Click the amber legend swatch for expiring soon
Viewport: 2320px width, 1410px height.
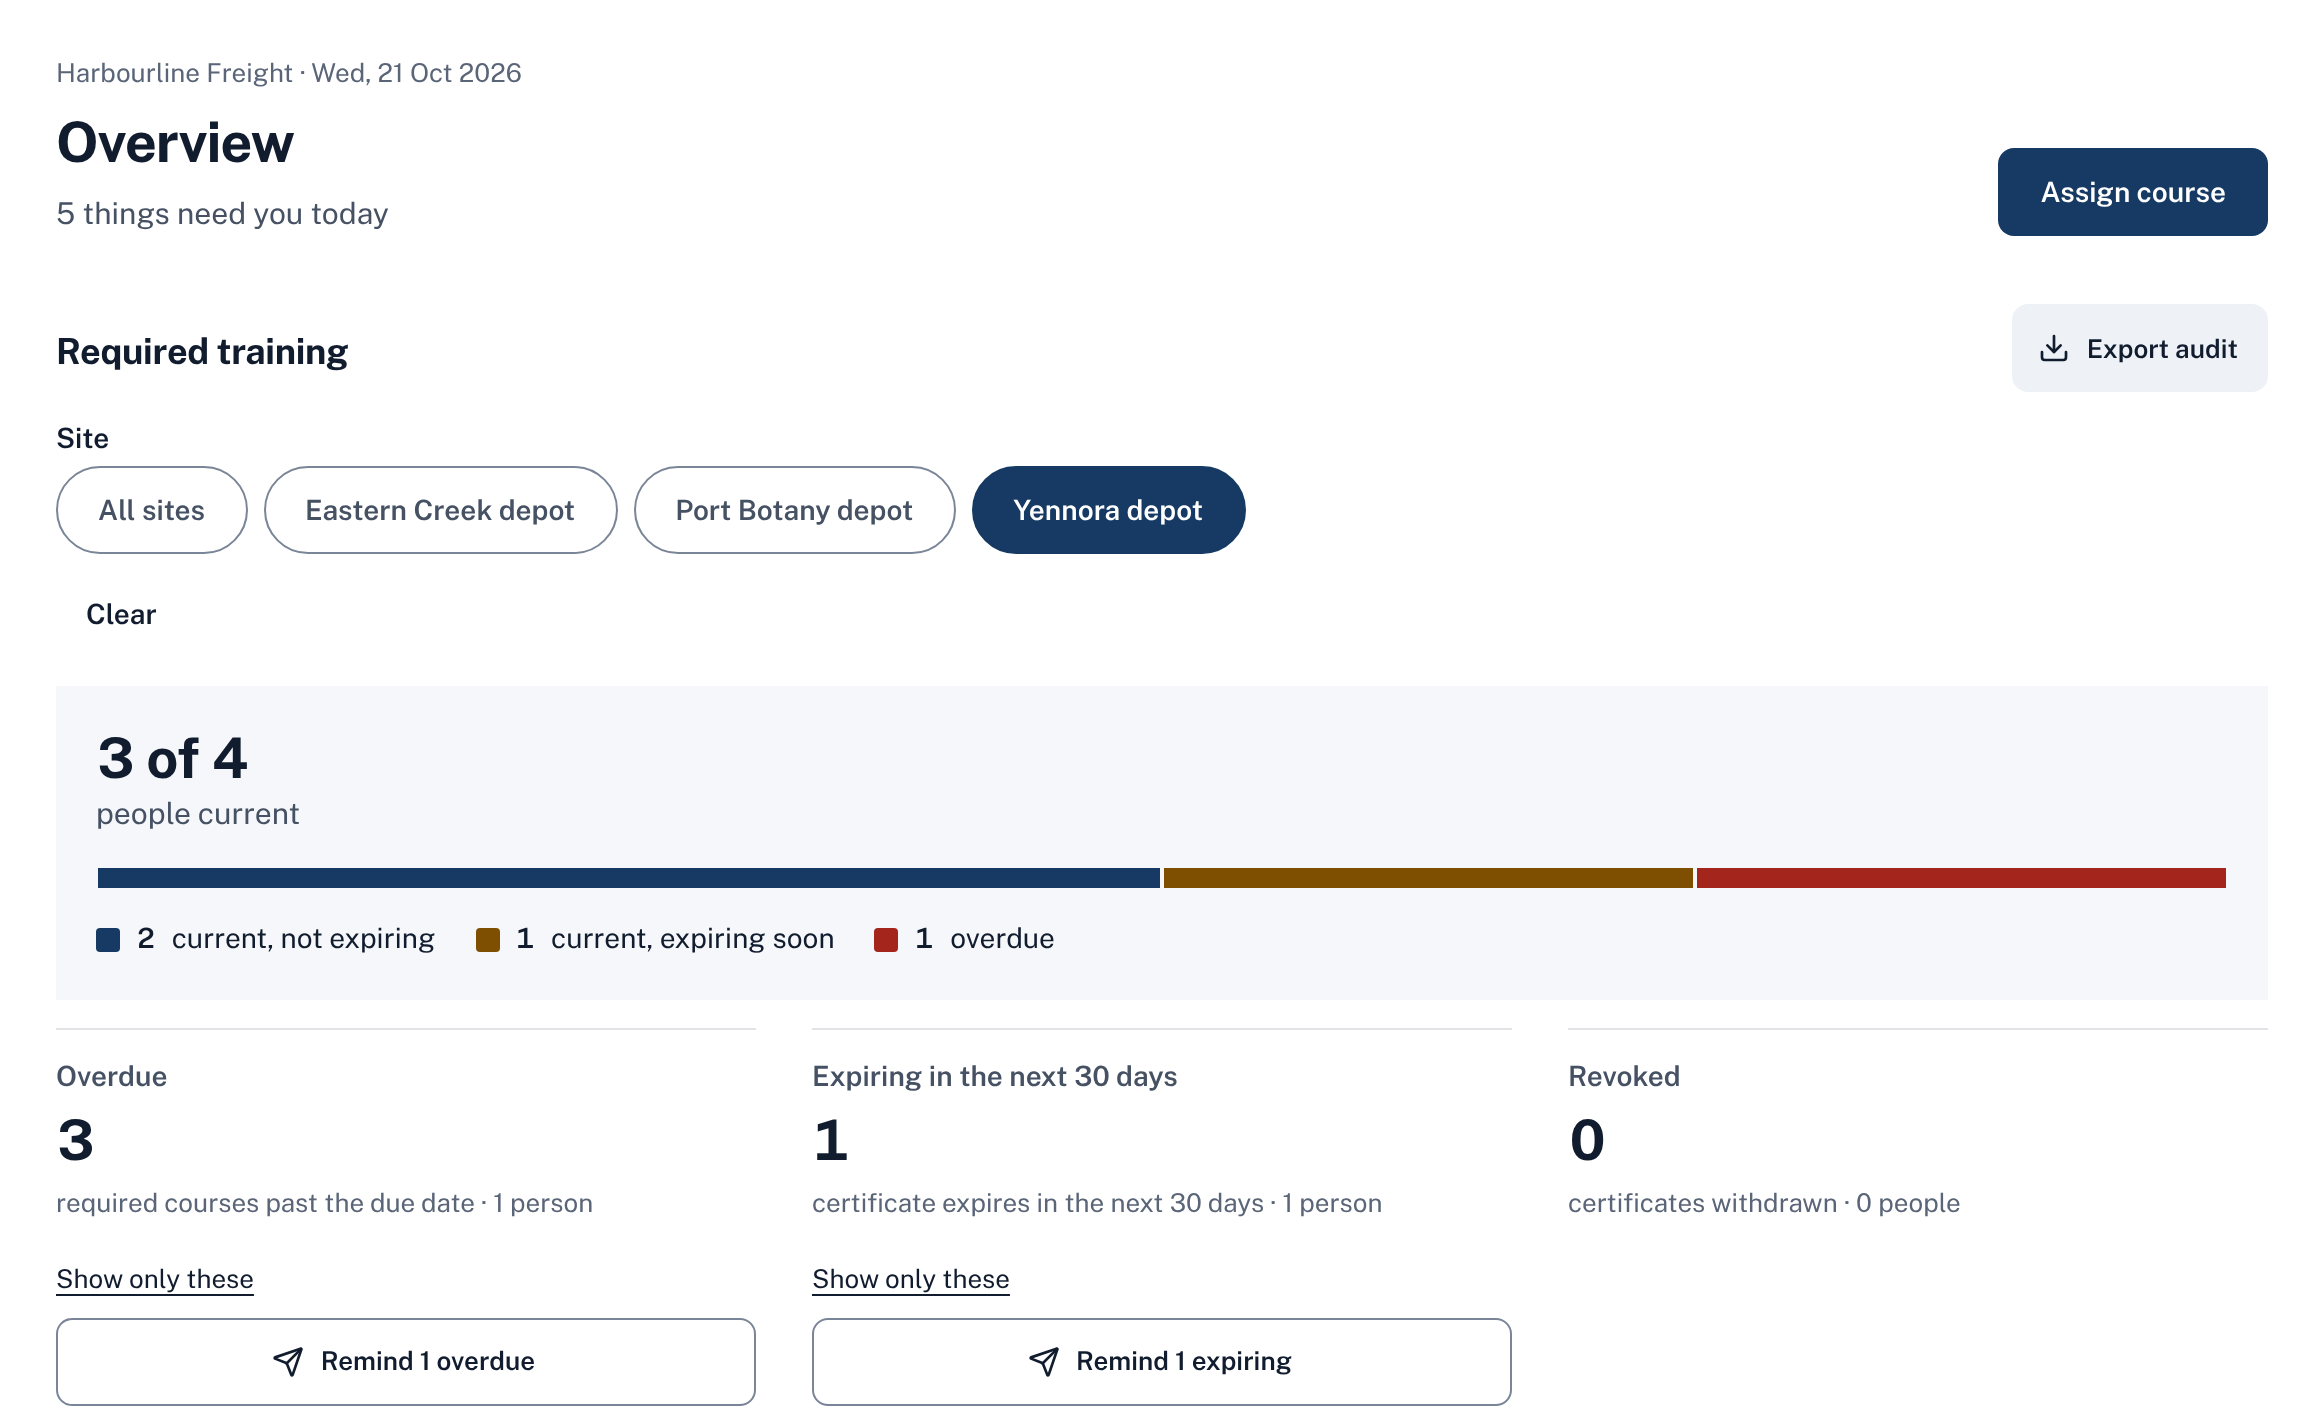488,940
